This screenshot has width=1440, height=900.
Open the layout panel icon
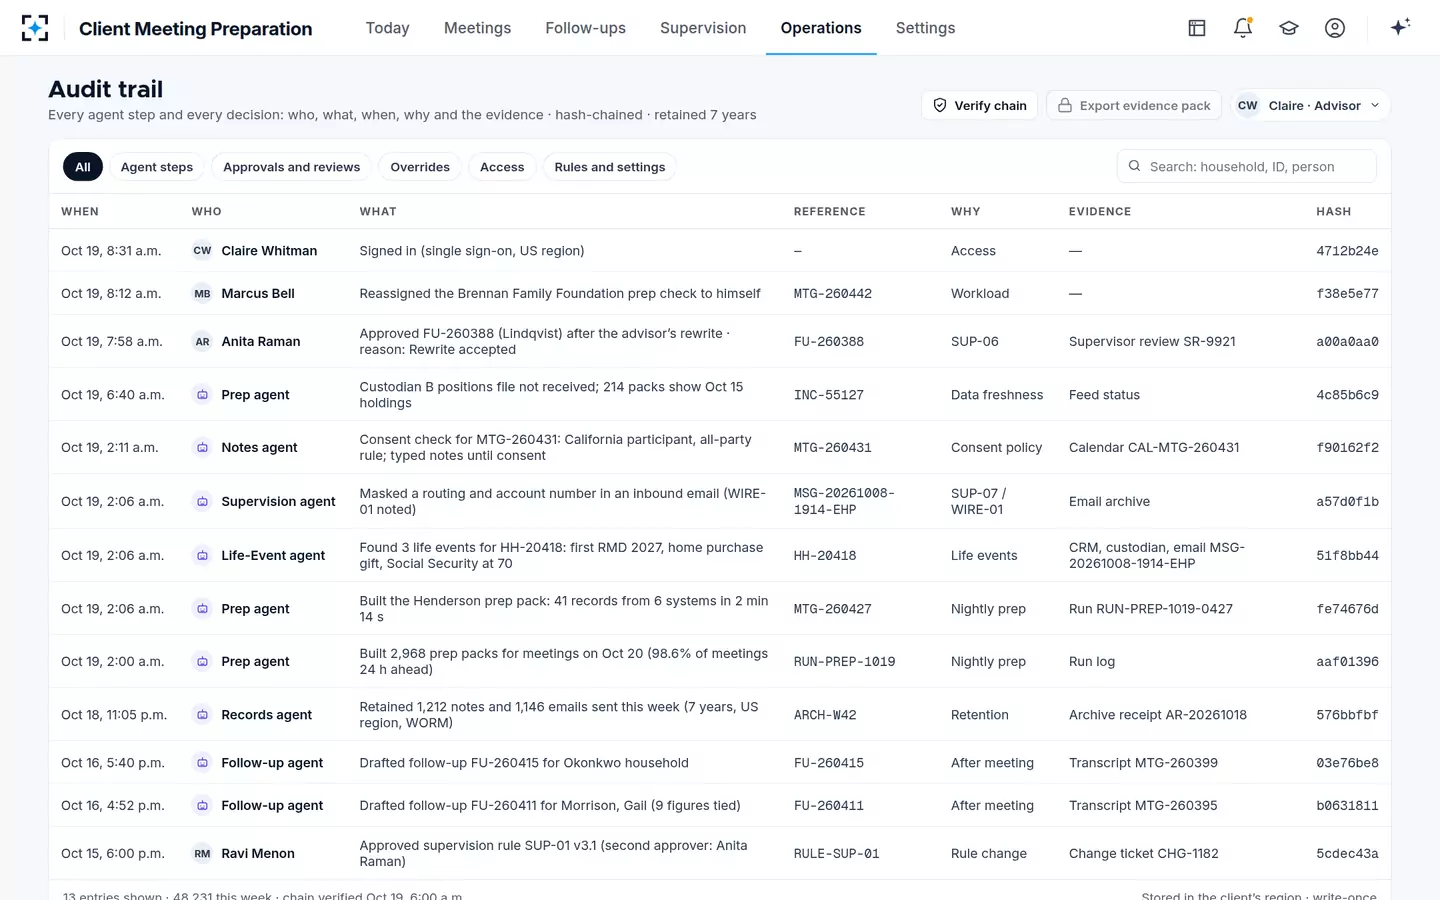point(1197,28)
